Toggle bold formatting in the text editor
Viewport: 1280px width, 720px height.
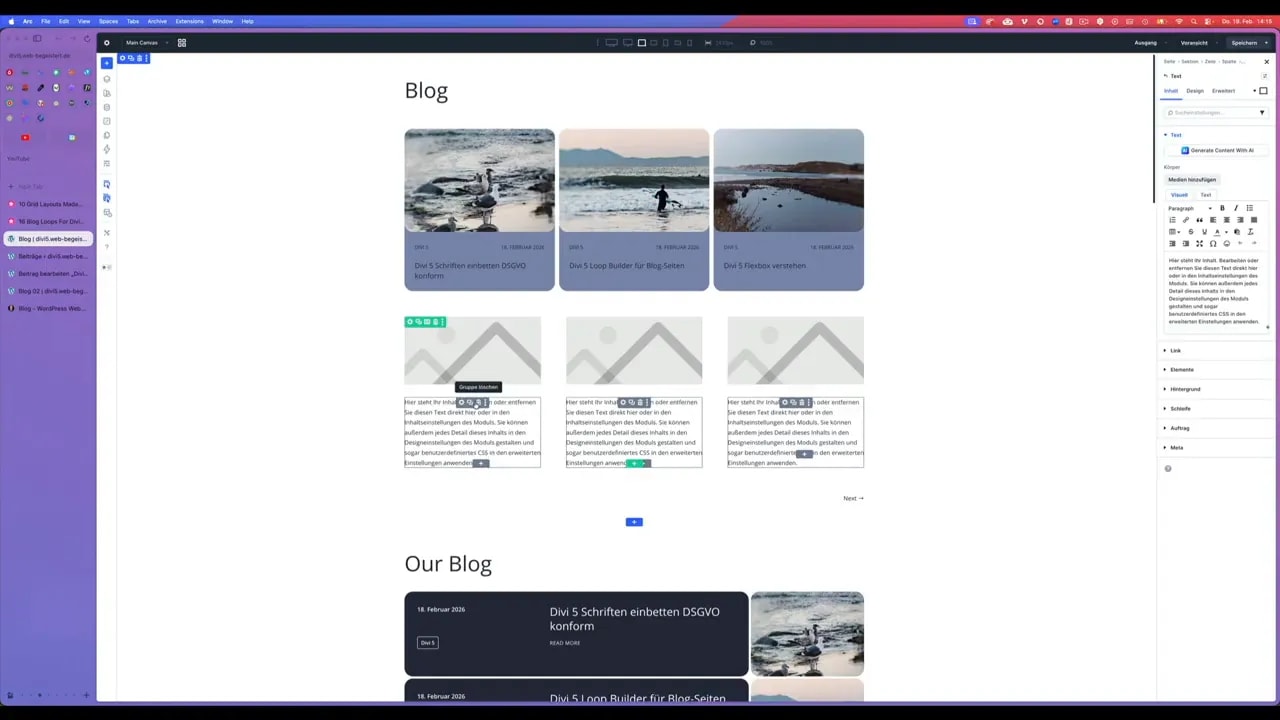tap(1222, 208)
